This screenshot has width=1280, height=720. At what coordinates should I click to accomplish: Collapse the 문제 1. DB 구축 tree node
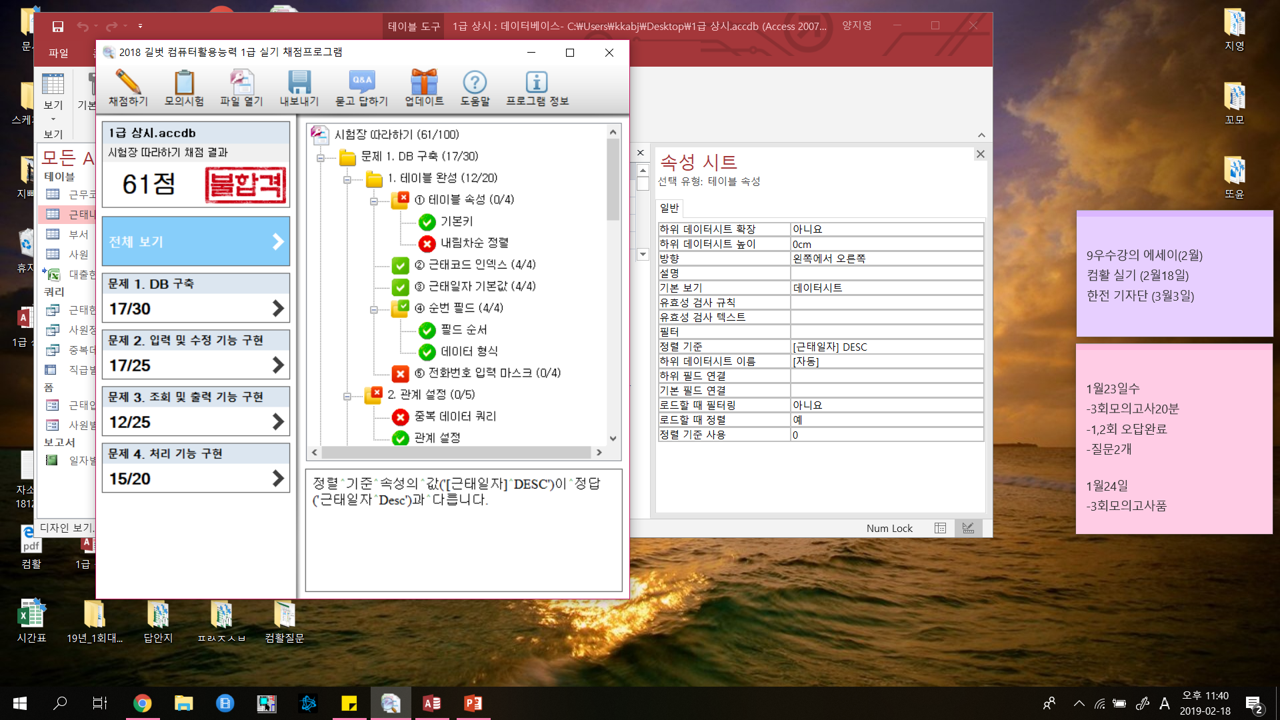click(x=321, y=157)
